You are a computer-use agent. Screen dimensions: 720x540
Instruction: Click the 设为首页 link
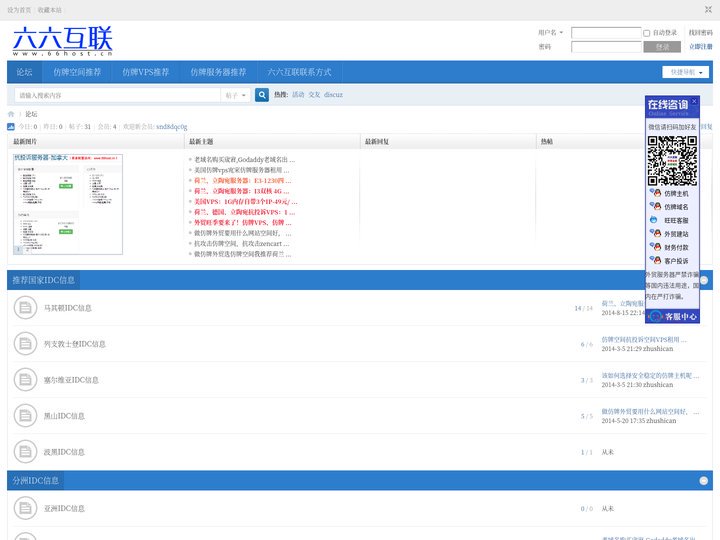point(19,10)
